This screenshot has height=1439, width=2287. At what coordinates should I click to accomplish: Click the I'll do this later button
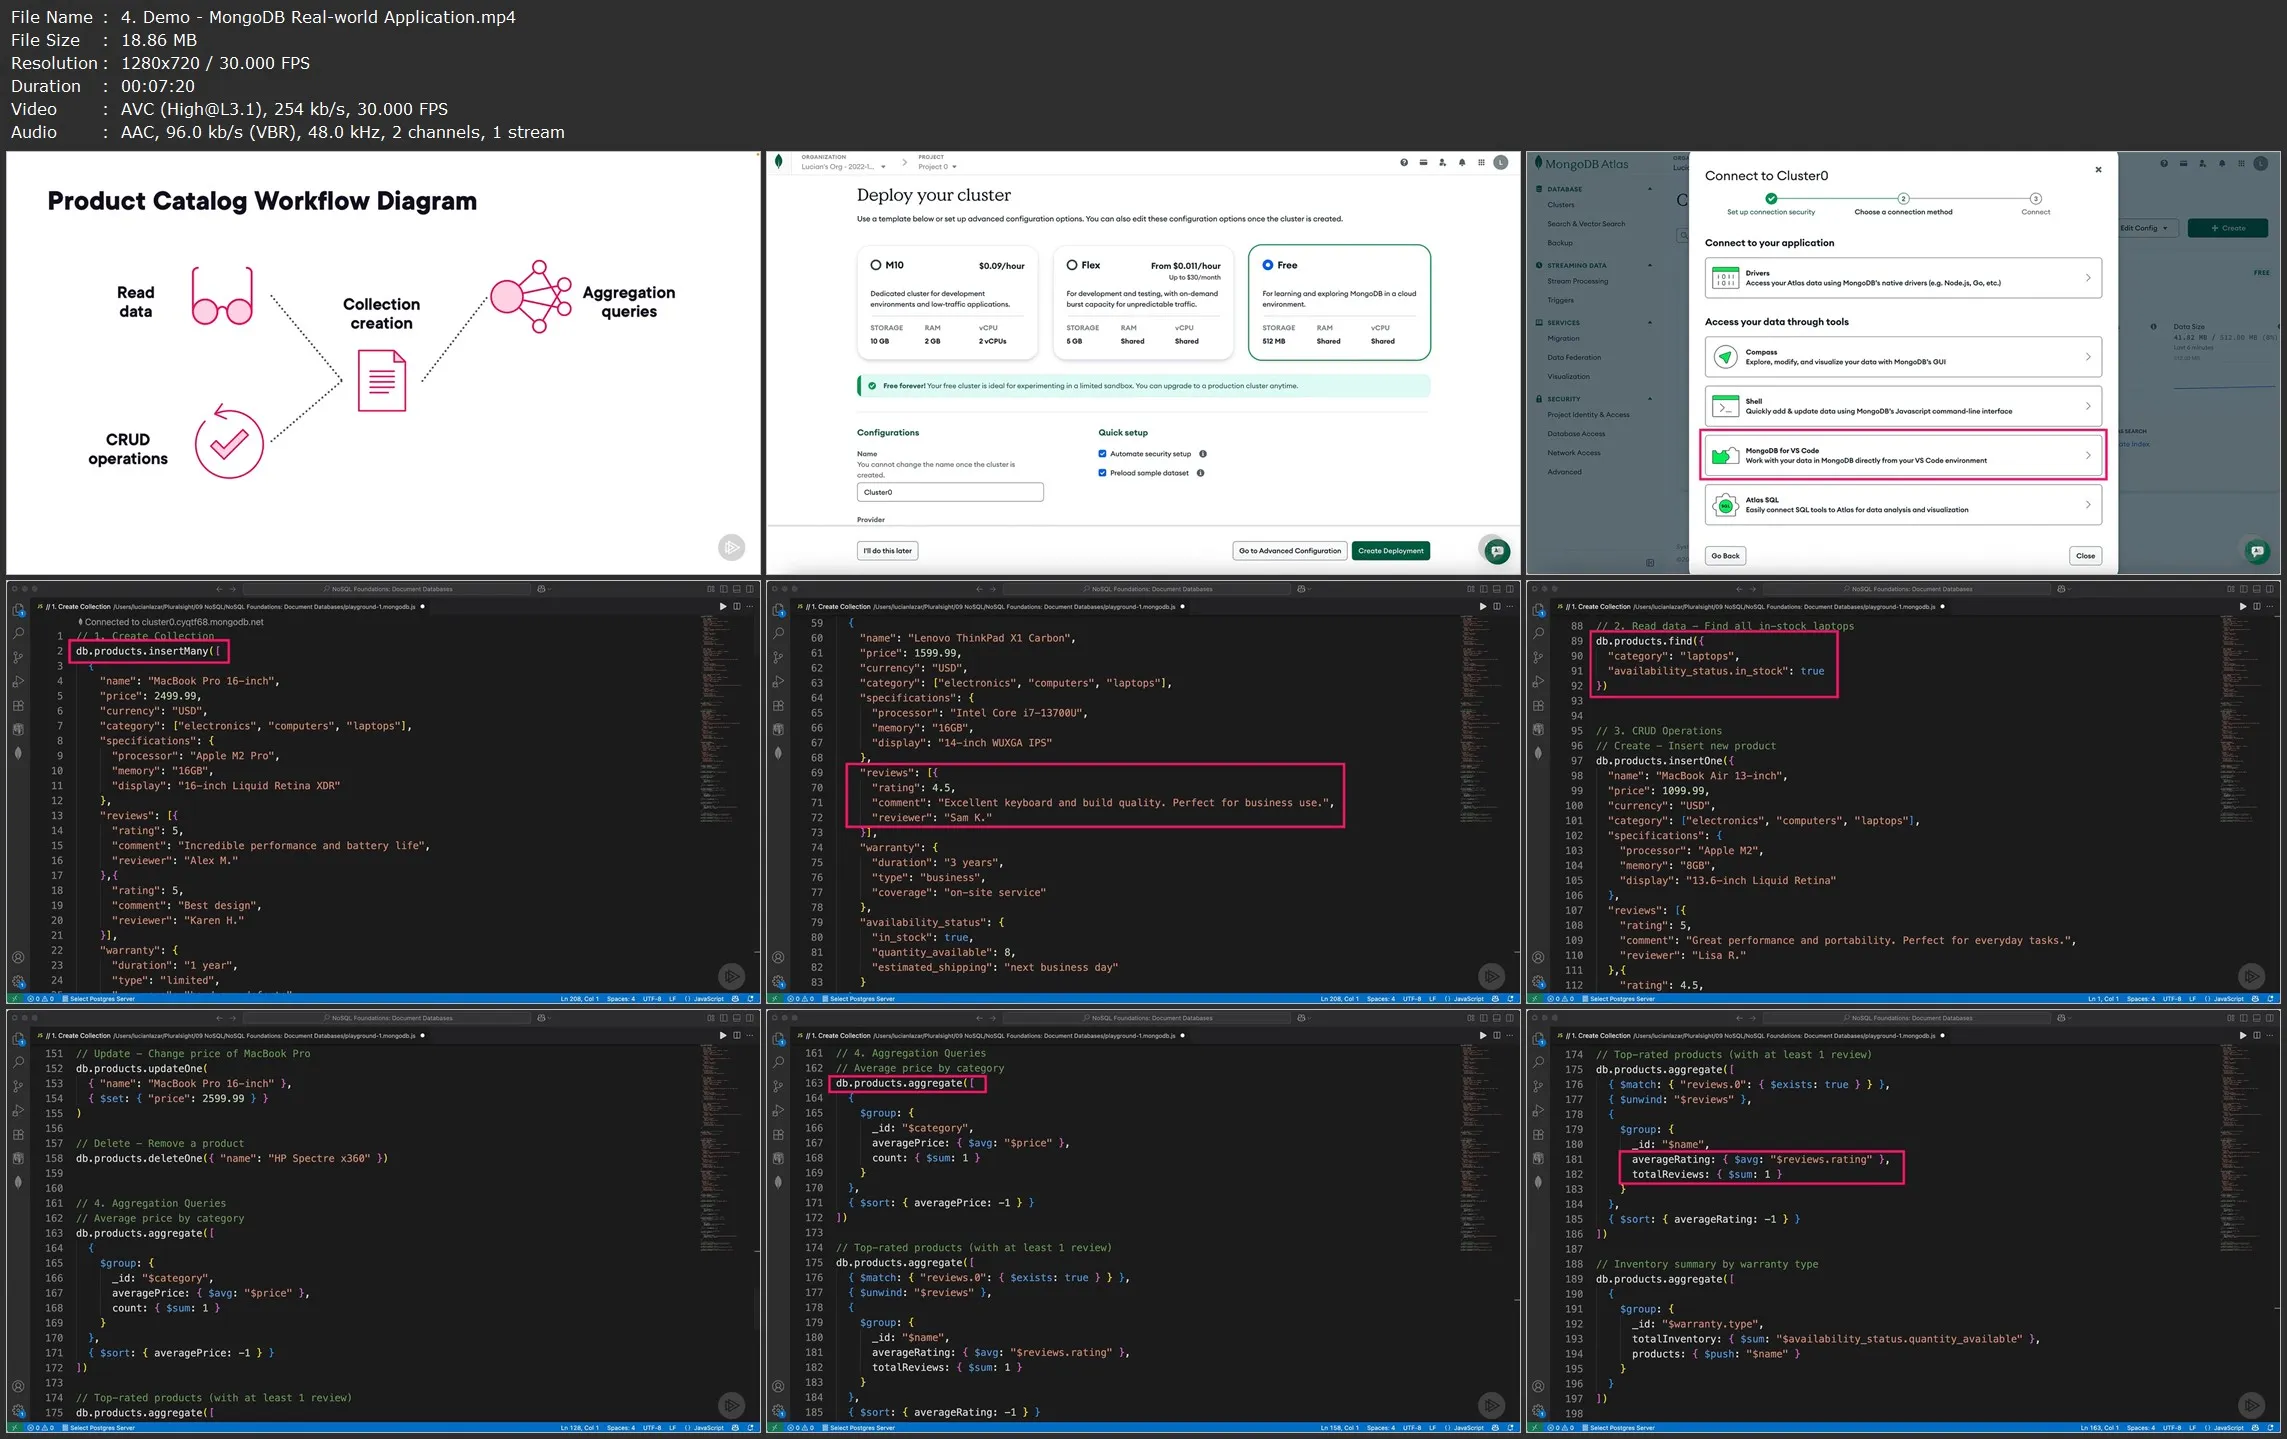coord(888,551)
